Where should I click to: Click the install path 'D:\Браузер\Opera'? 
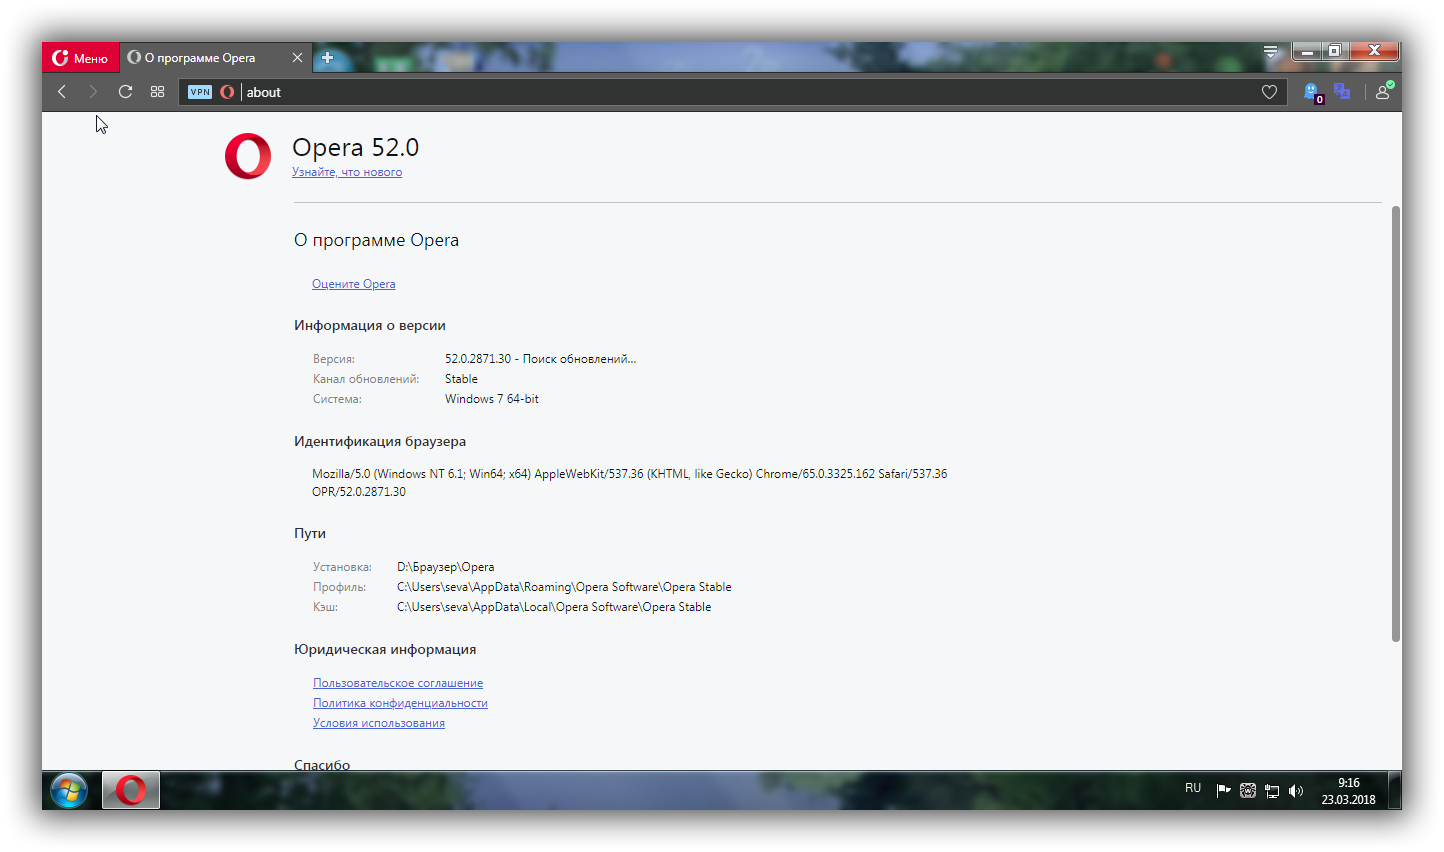point(446,567)
